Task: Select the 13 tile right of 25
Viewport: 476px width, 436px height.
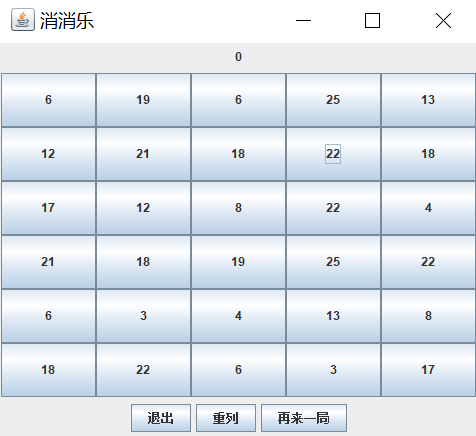Action: pyautogui.click(x=428, y=100)
